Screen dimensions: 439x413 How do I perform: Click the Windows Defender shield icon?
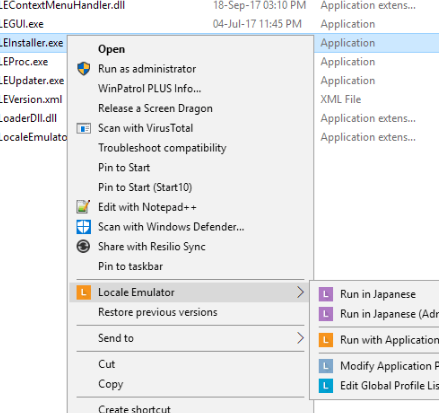tap(83, 227)
